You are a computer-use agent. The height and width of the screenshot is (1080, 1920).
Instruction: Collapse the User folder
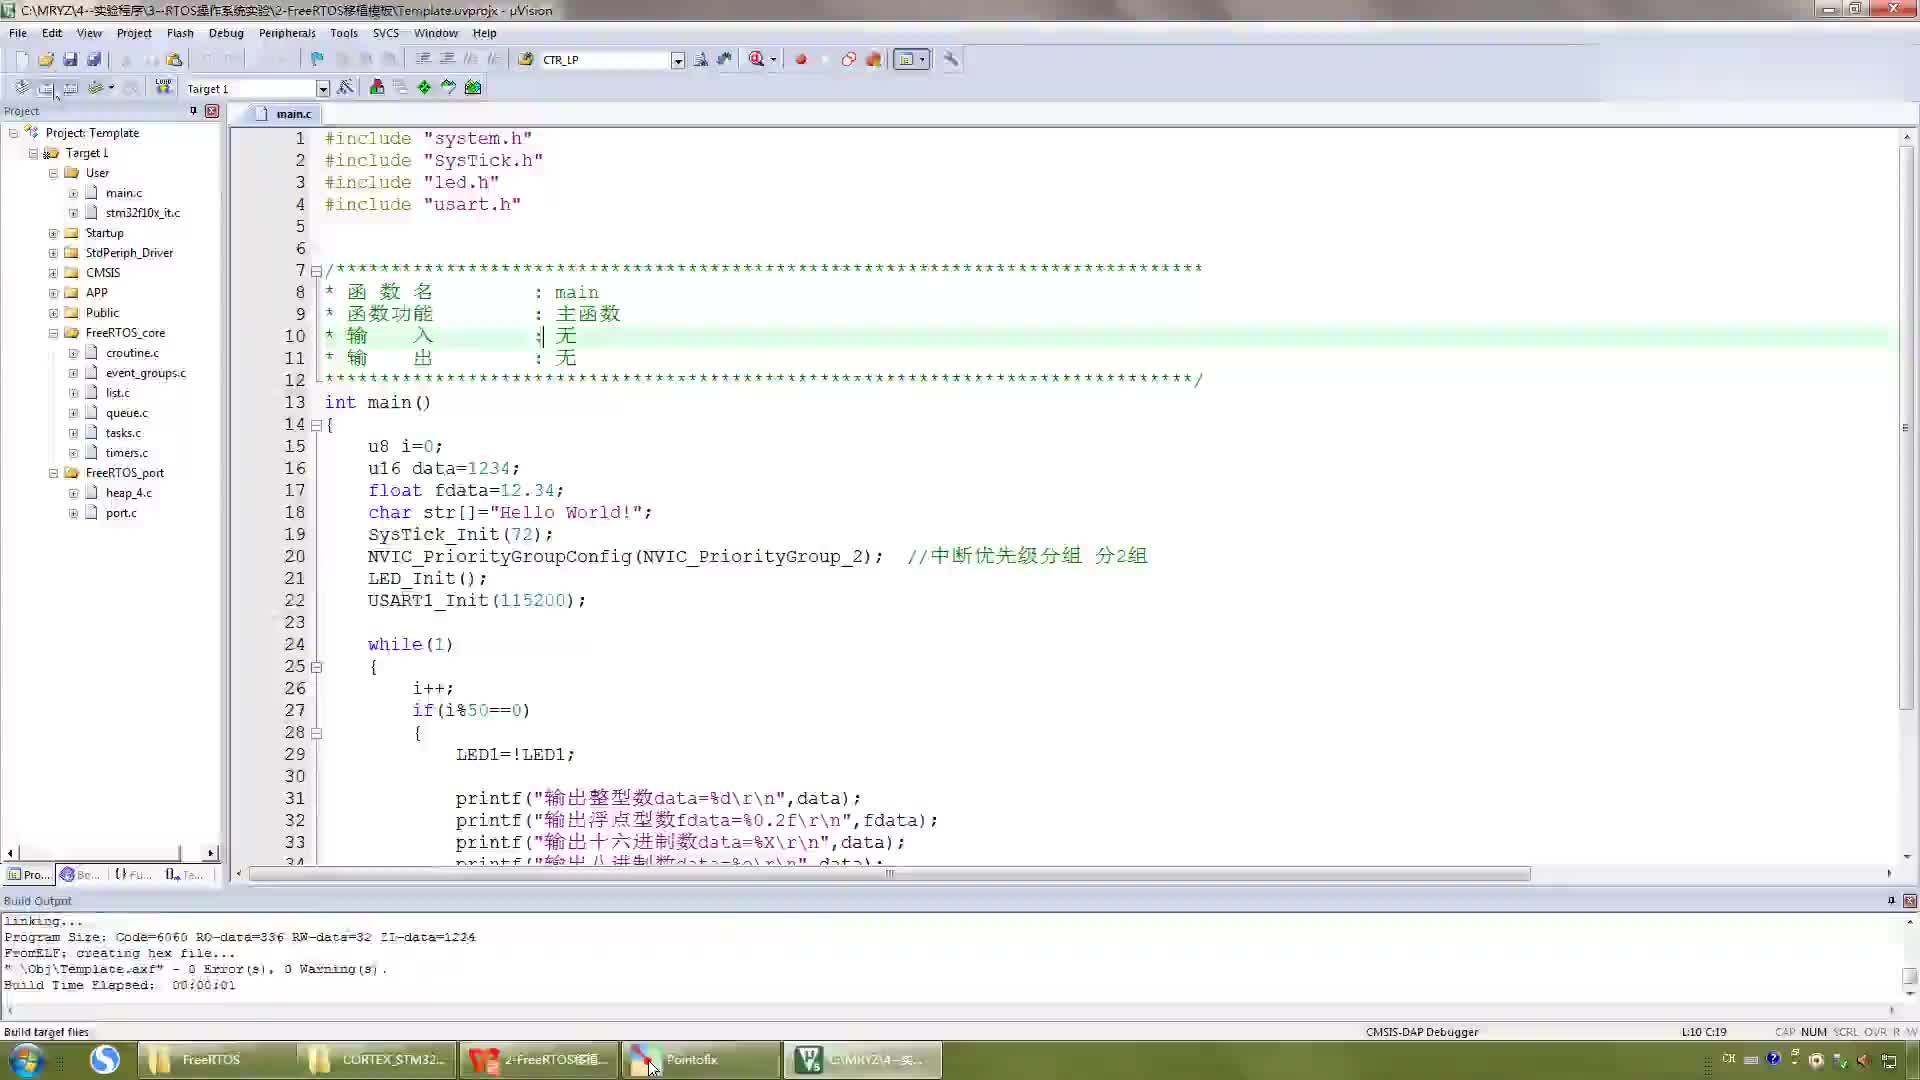(53, 173)
